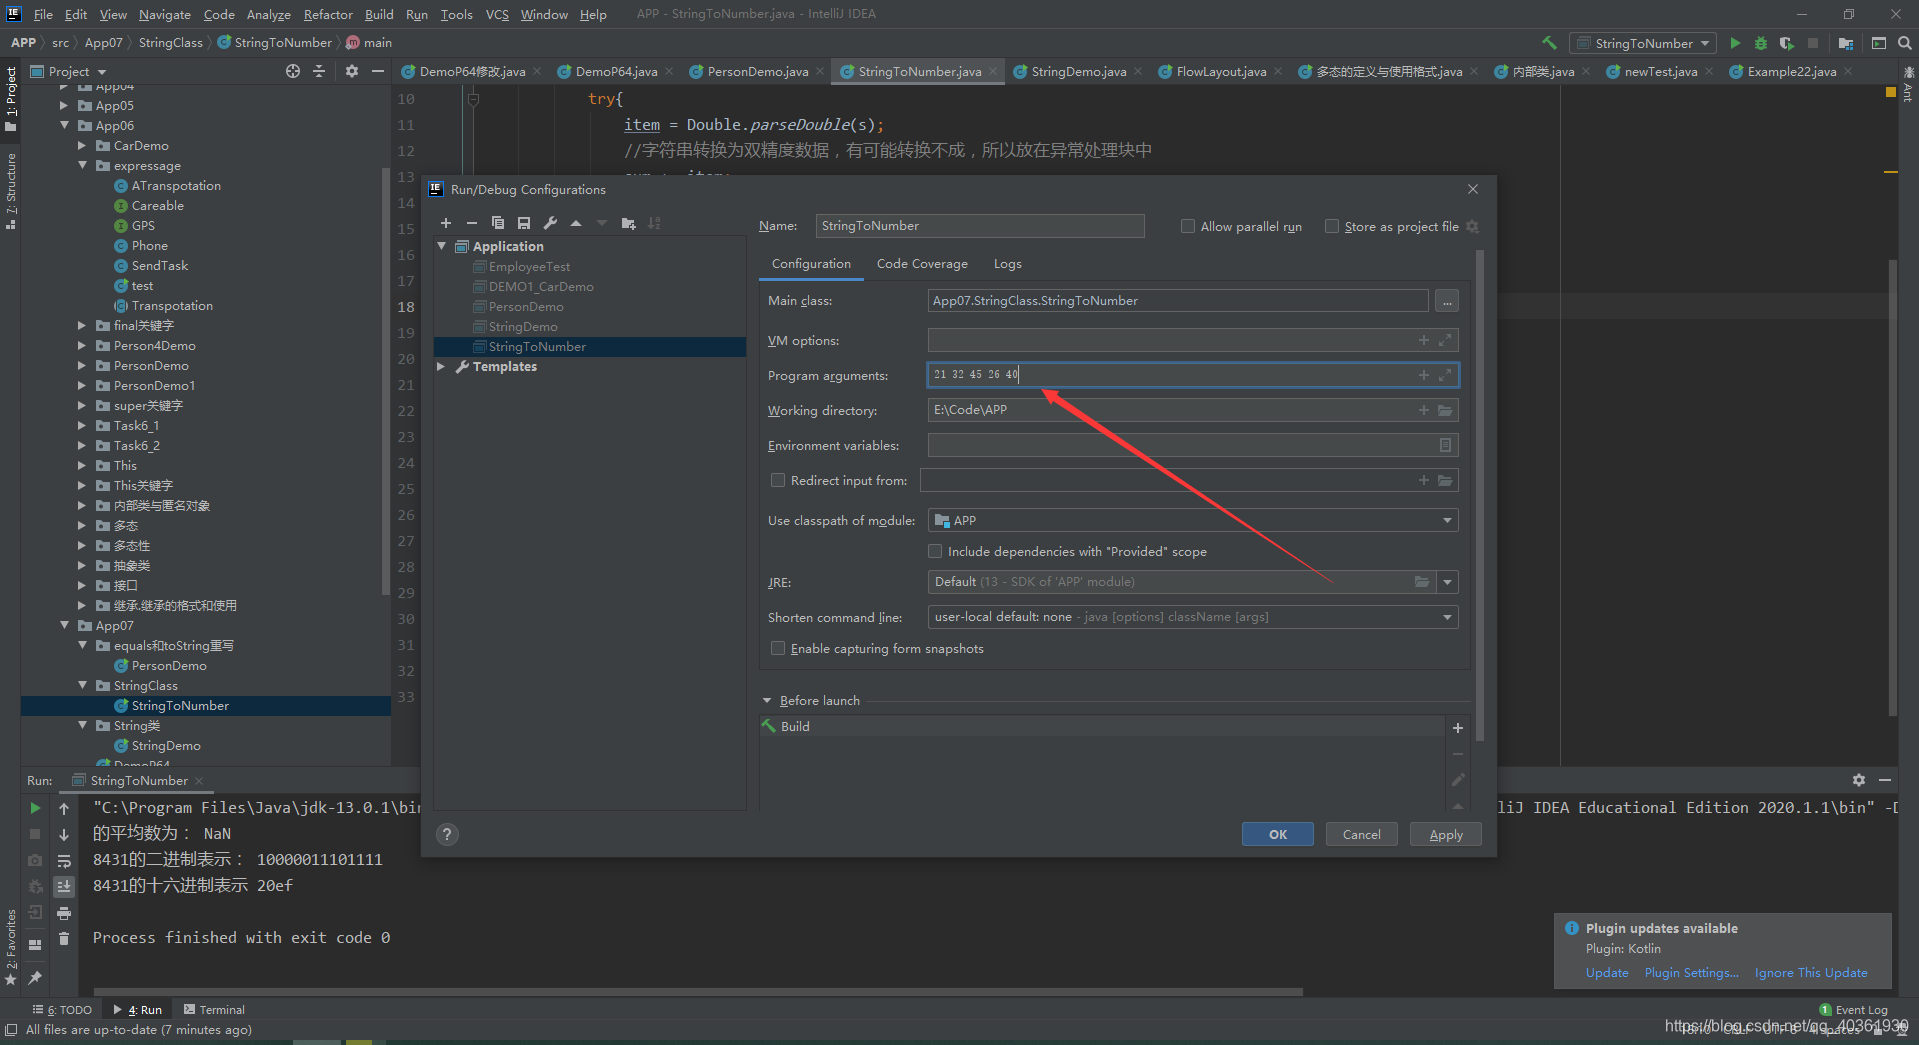Open JRE dropdown arrow
Image resolution: width=1919 pixels, height=1045 pixels.
pos(1447,582)
